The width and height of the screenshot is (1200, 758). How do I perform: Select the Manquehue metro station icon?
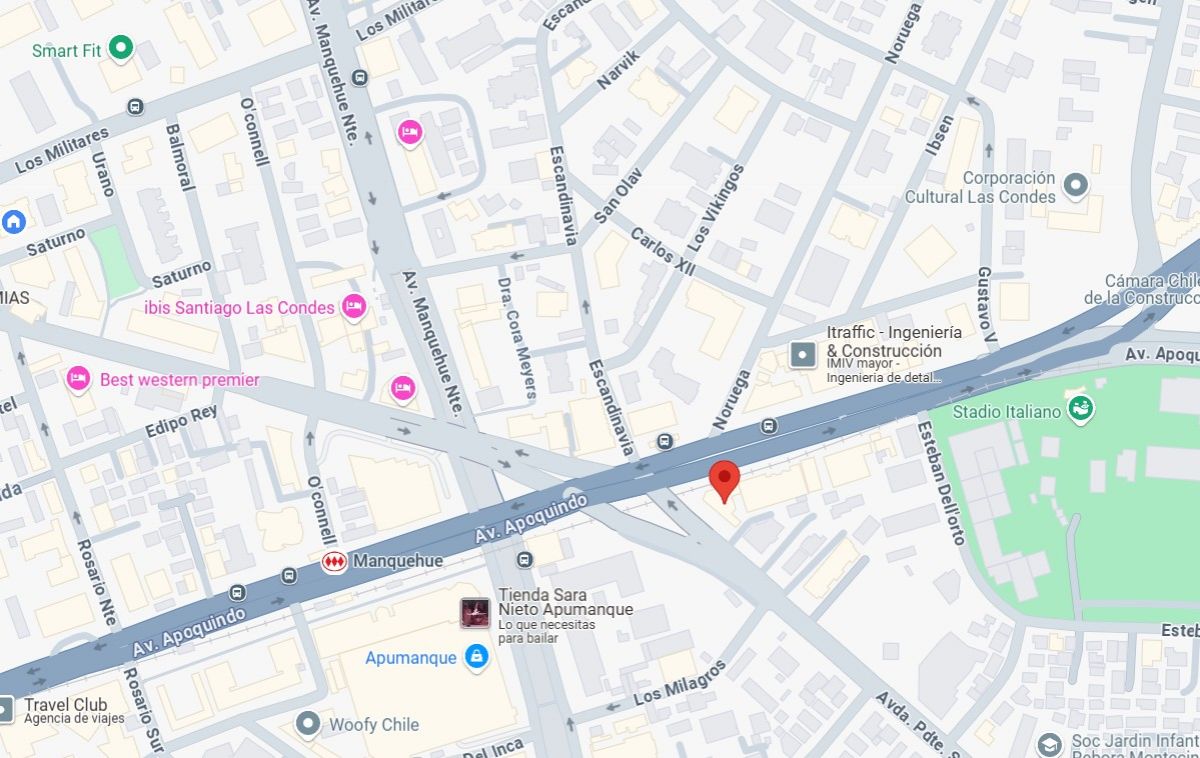[334, 562]
